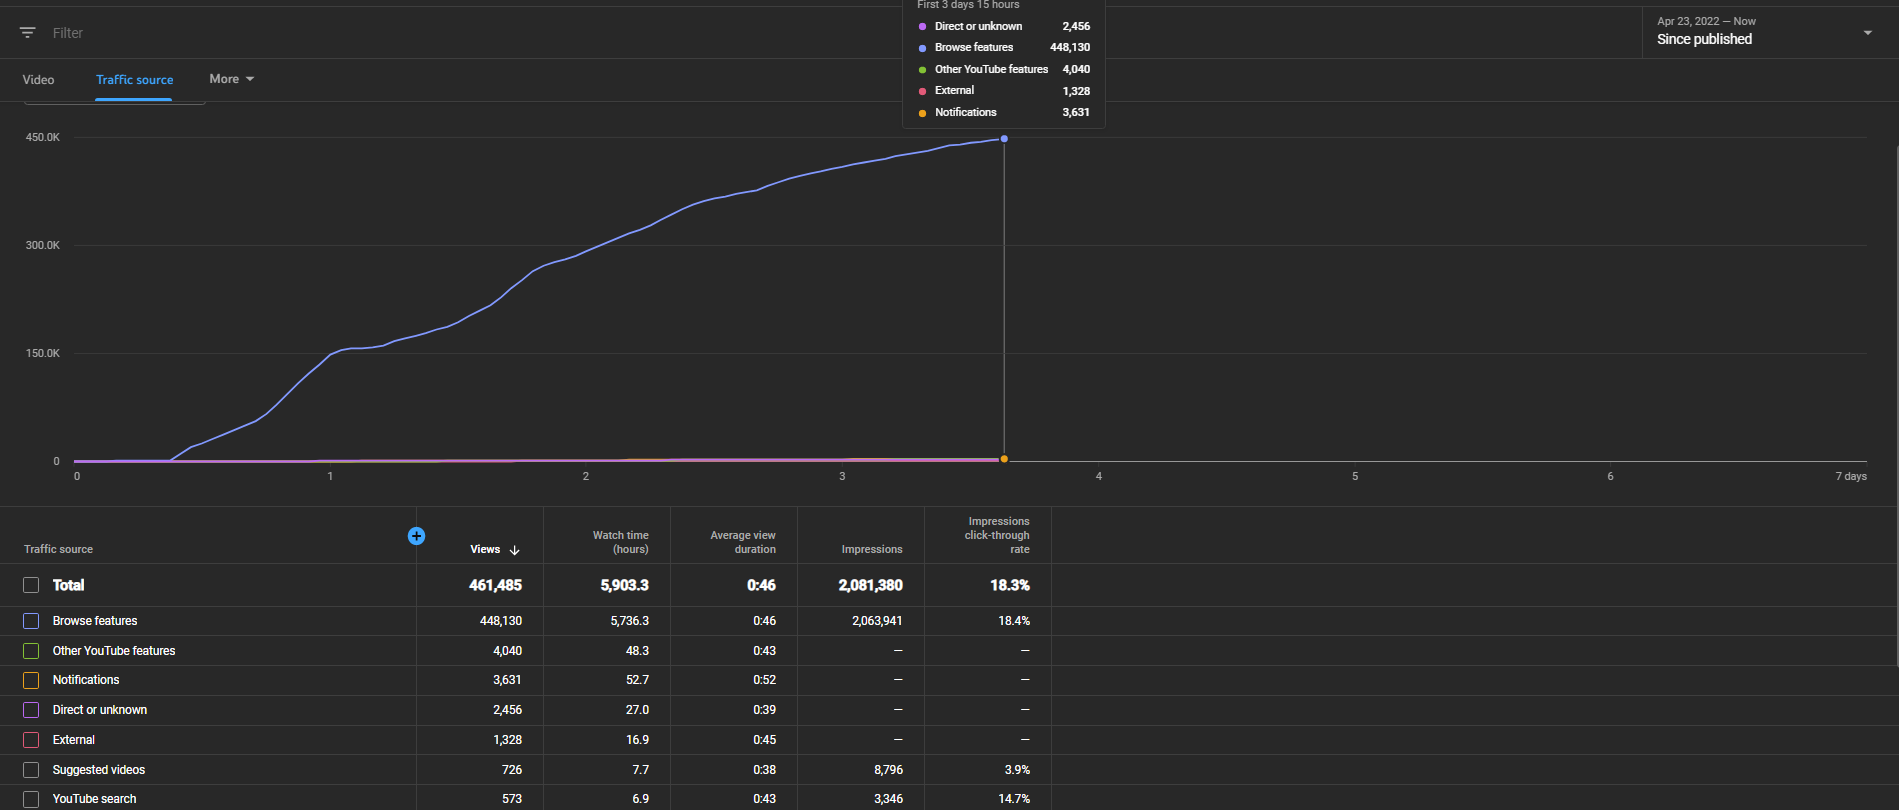Viewport: 1899px width, 810px height.
Task: Click the filter lines icon
Action: pyautogui.click(x=28, y=33)
